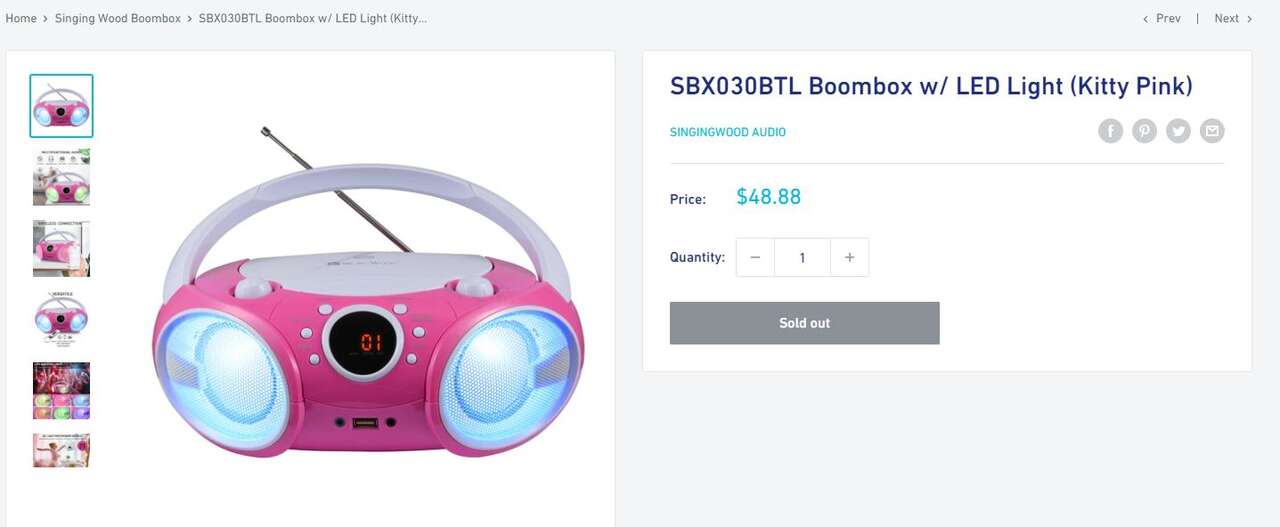Viewport: 1280px width, 527px height.
Task: Select first boombox thumbnail image
Action: 61,105
